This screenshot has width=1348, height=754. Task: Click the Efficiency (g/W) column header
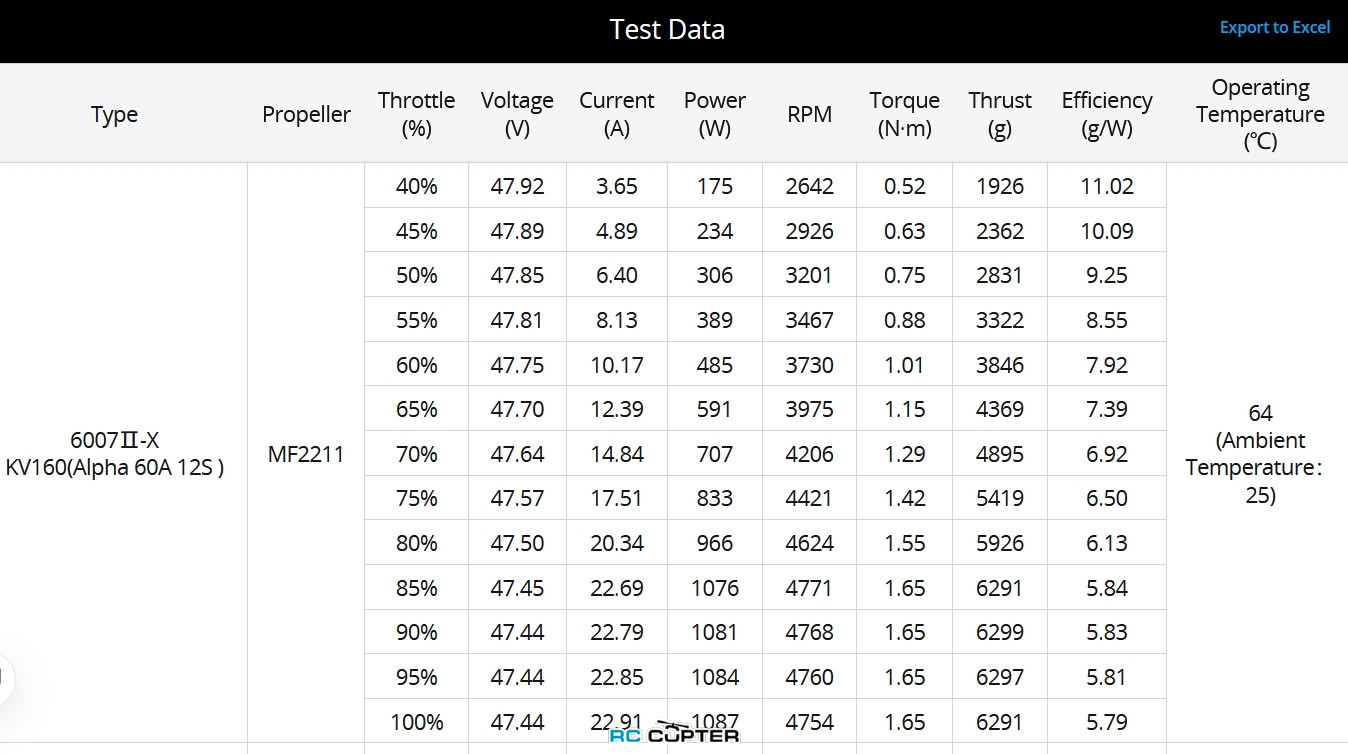(1106, 114)
